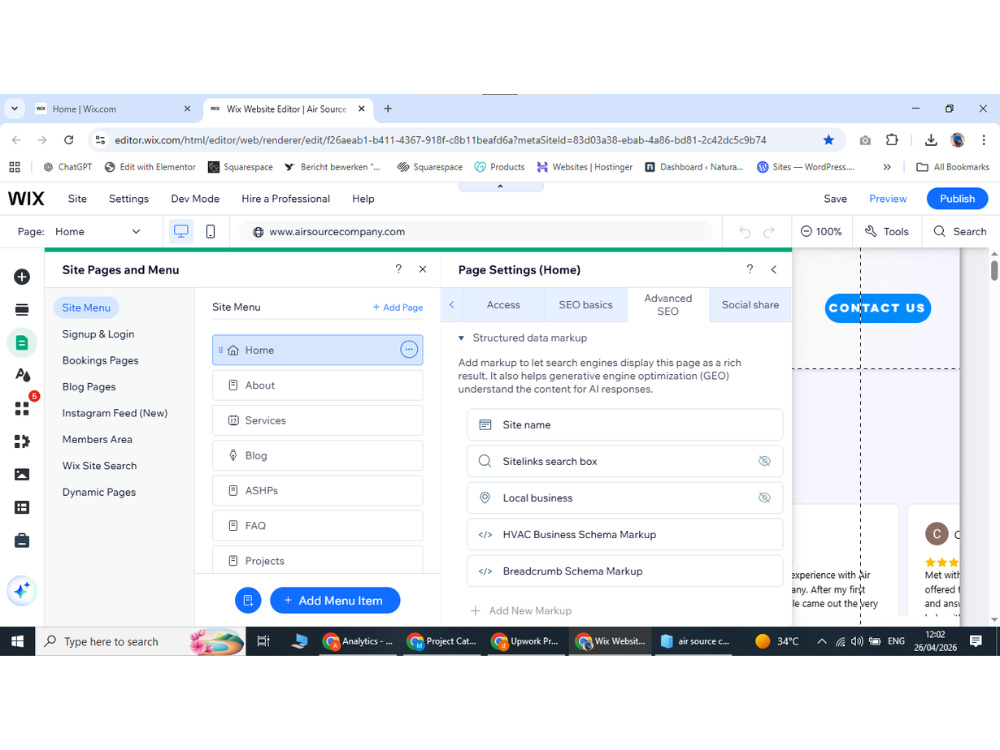Switch to the Social share tab
Screen dimensions: 1000x750
[x=750, y=305]
